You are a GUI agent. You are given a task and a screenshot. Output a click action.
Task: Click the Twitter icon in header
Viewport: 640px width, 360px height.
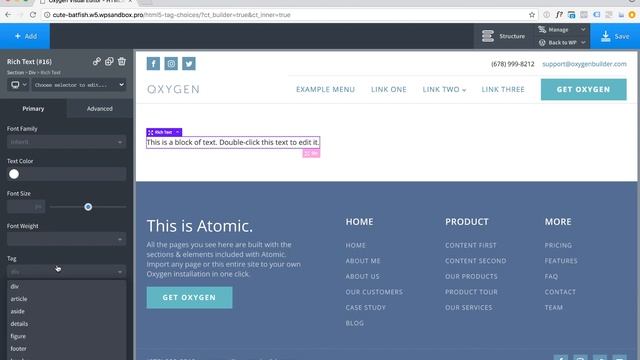tap(189, 64)
